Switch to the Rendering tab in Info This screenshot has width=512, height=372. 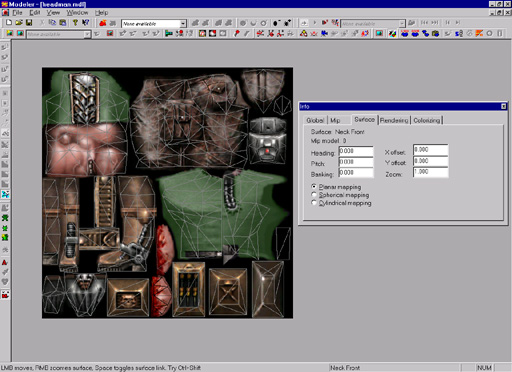[x=394, y=120]
